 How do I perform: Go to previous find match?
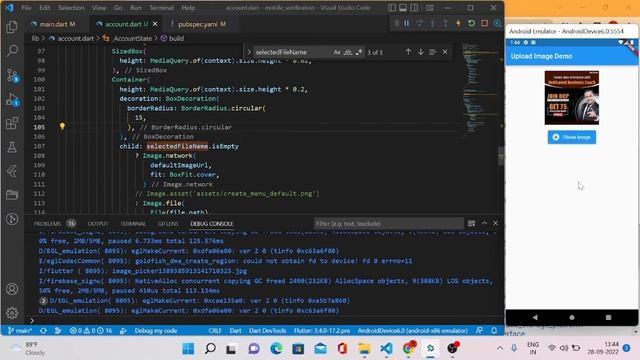click(x=408, y=52)
